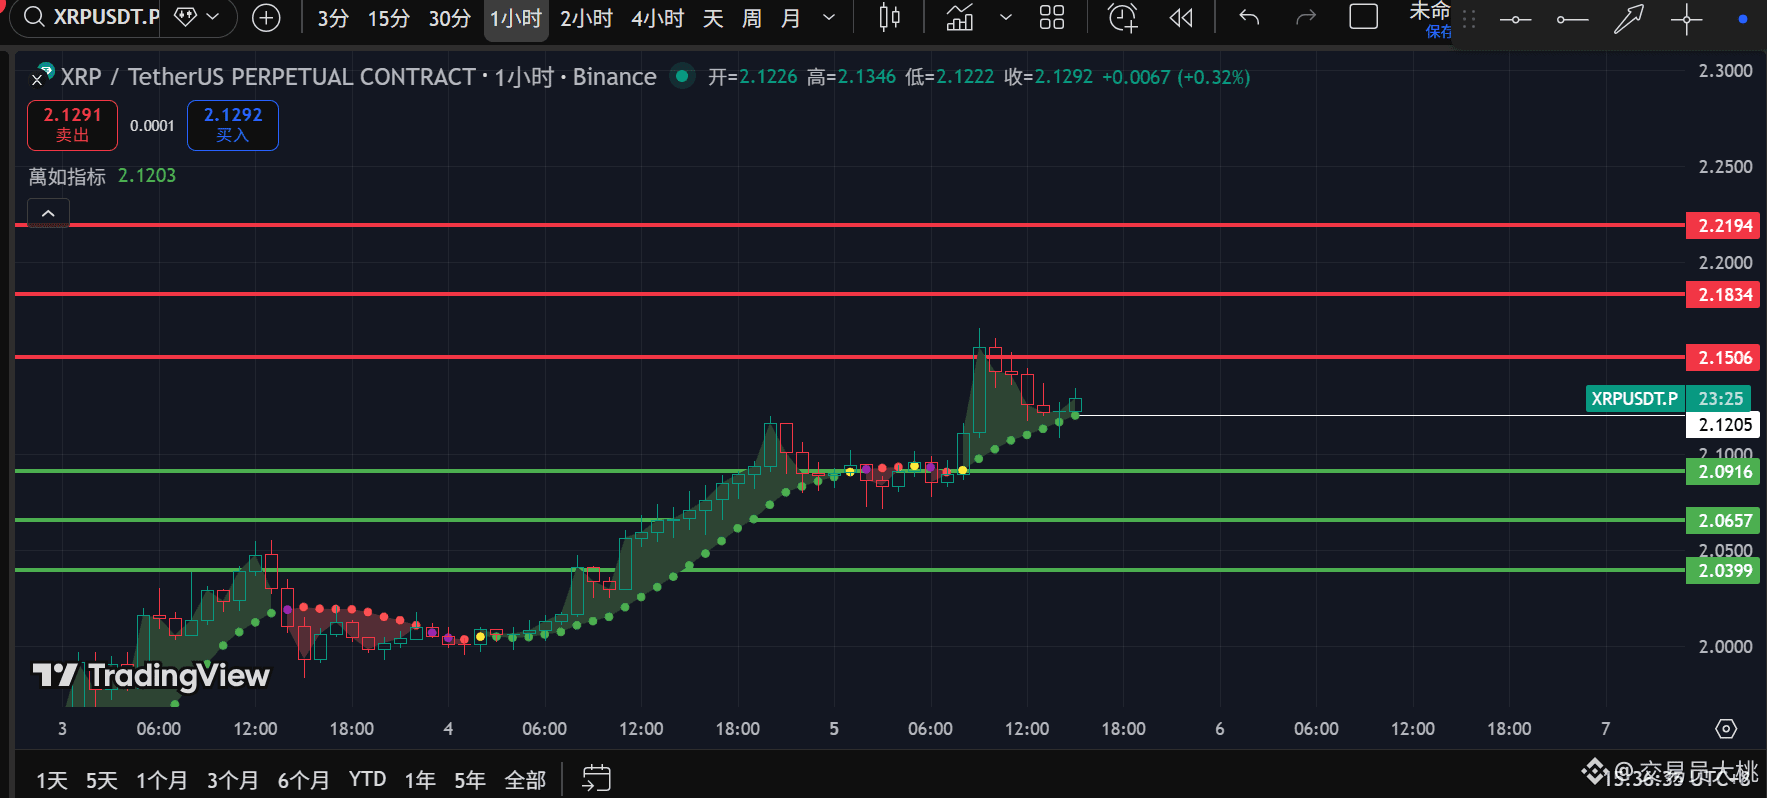Switch to the monthly 月 timeframe
1767x798 pixels.
click(x=791, y=18)
